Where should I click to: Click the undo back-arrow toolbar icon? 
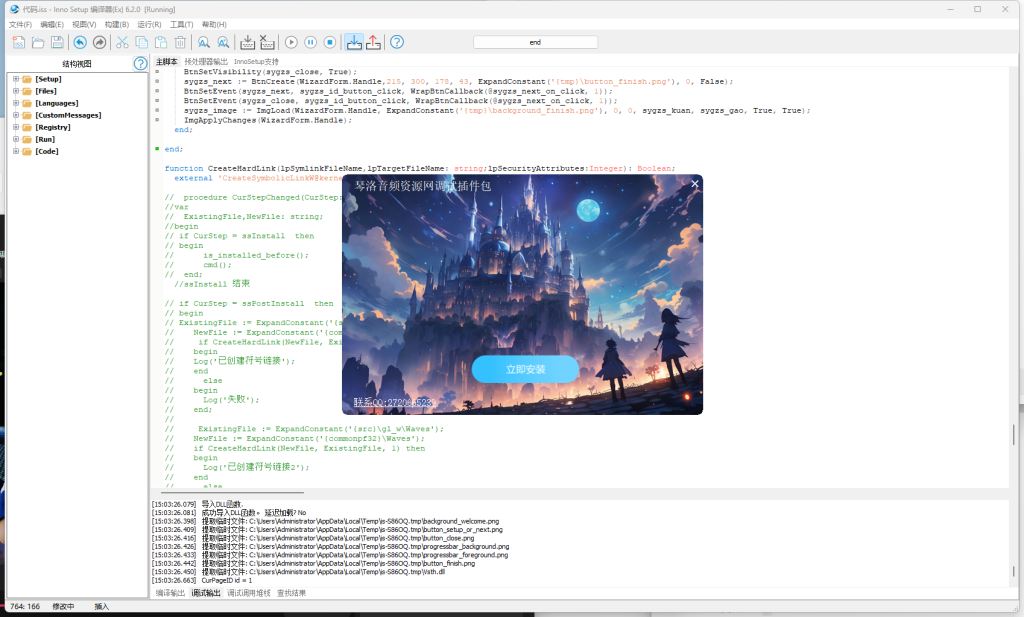[x=80, y=42]
